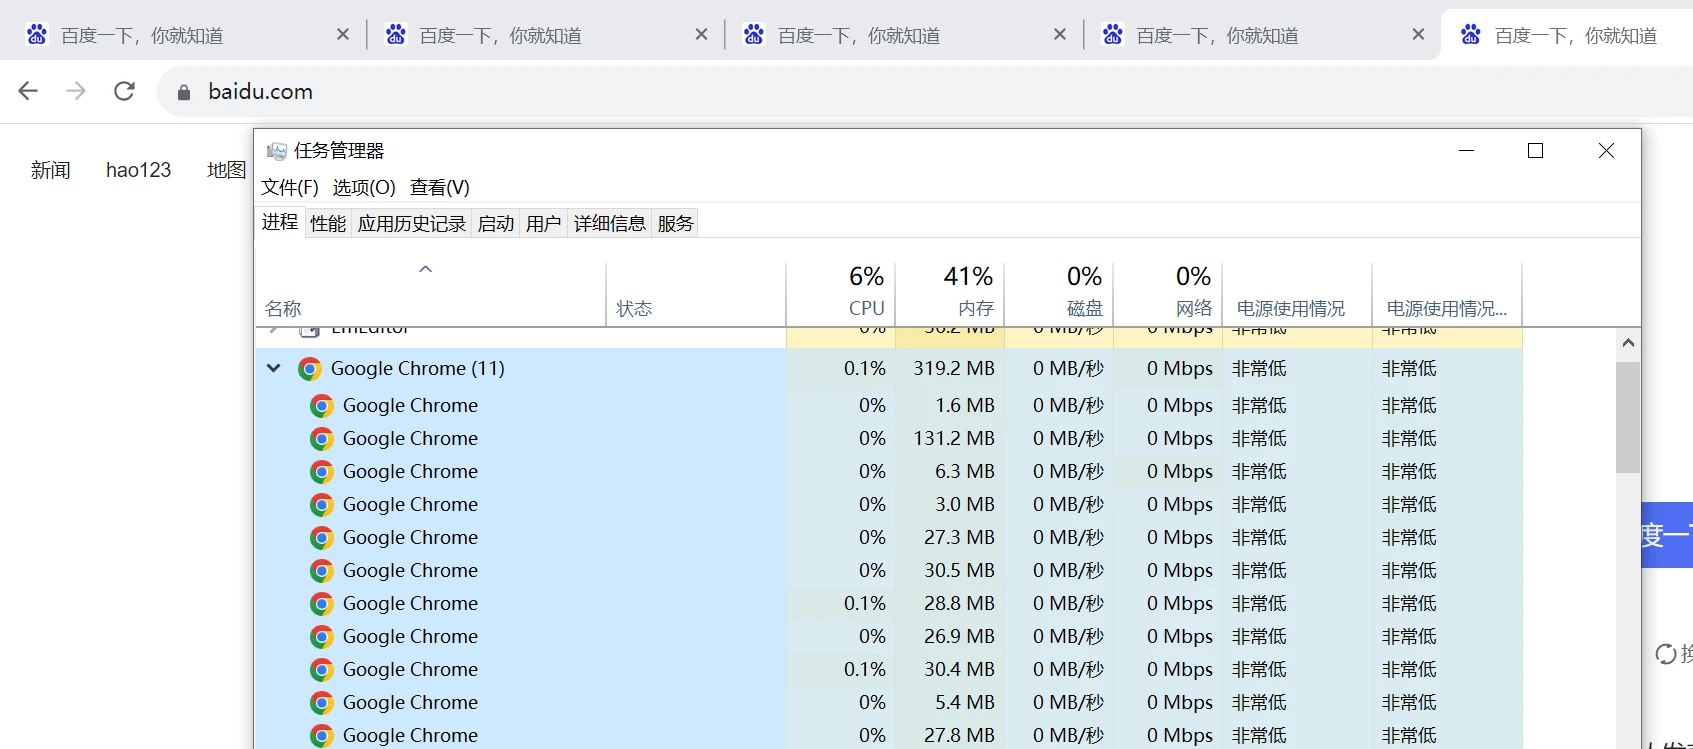1693x749 pixels.
Task: Click the Baidu favicon on the active last tab
Action: [x=1471, y=35]
